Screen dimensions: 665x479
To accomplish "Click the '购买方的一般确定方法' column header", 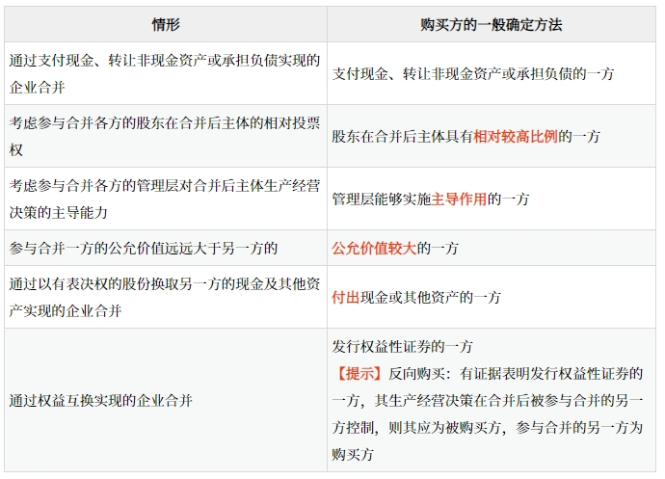I will (491, 24).
